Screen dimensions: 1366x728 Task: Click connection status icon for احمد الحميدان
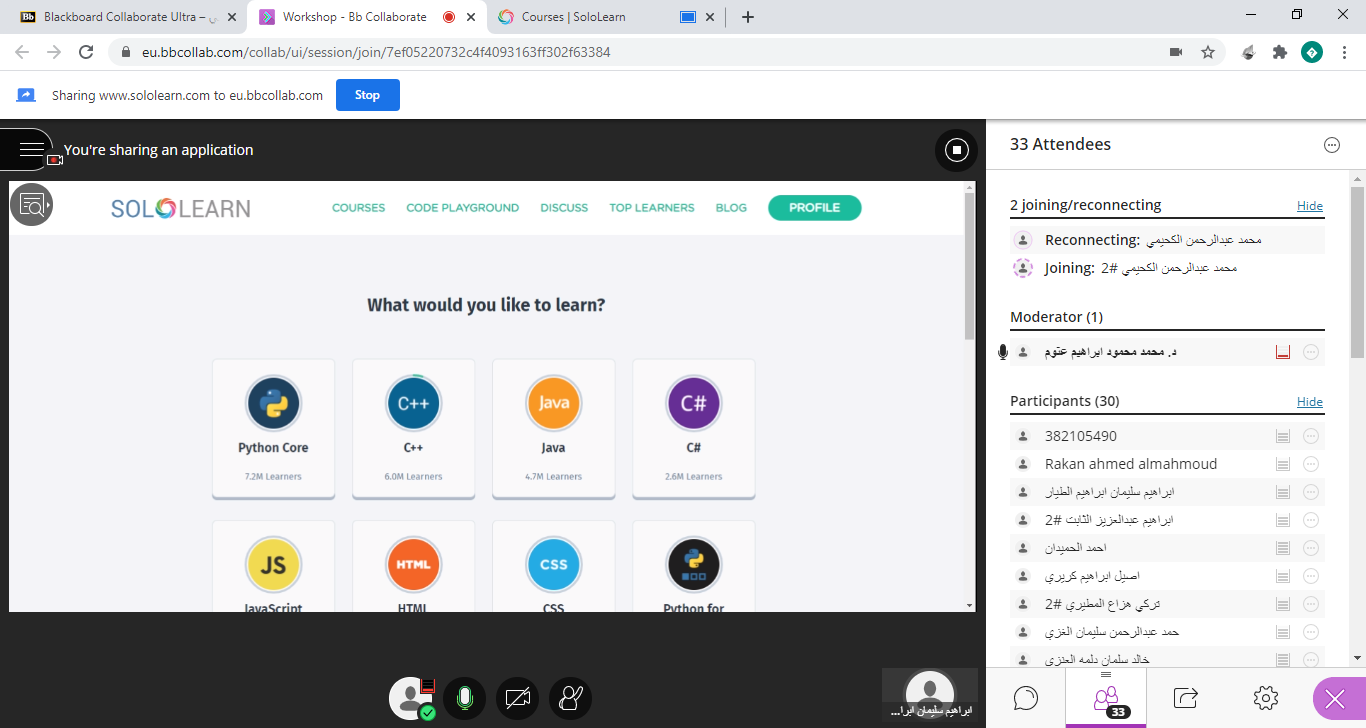(1283, 548)
